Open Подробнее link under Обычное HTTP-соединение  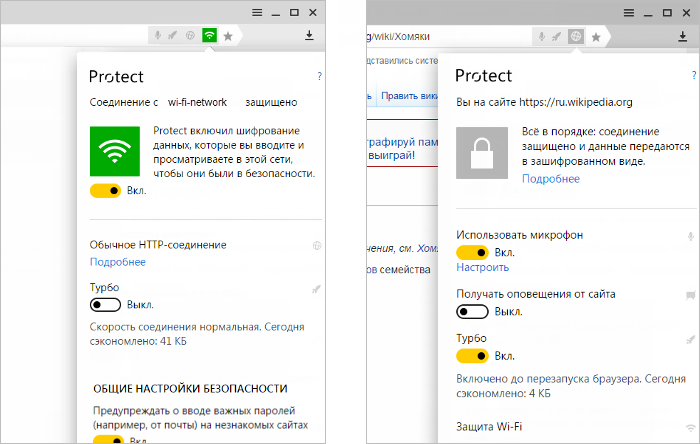pos(118,262)
